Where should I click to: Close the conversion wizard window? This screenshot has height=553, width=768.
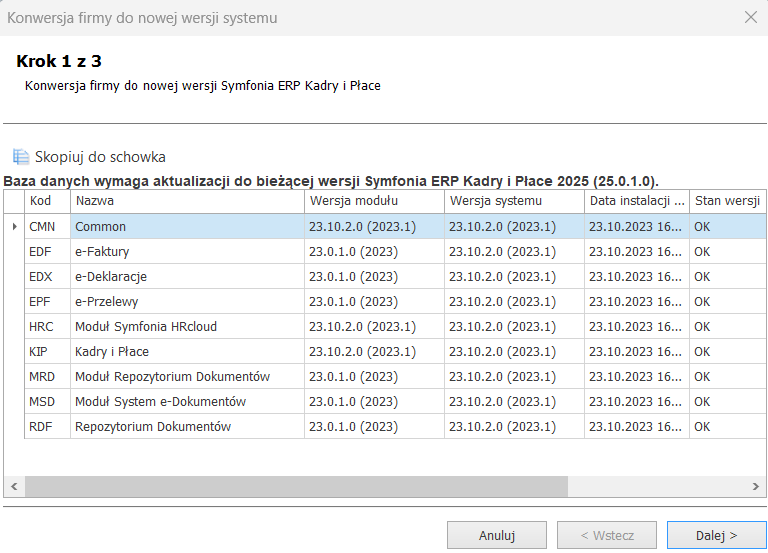tap(750, 18)
